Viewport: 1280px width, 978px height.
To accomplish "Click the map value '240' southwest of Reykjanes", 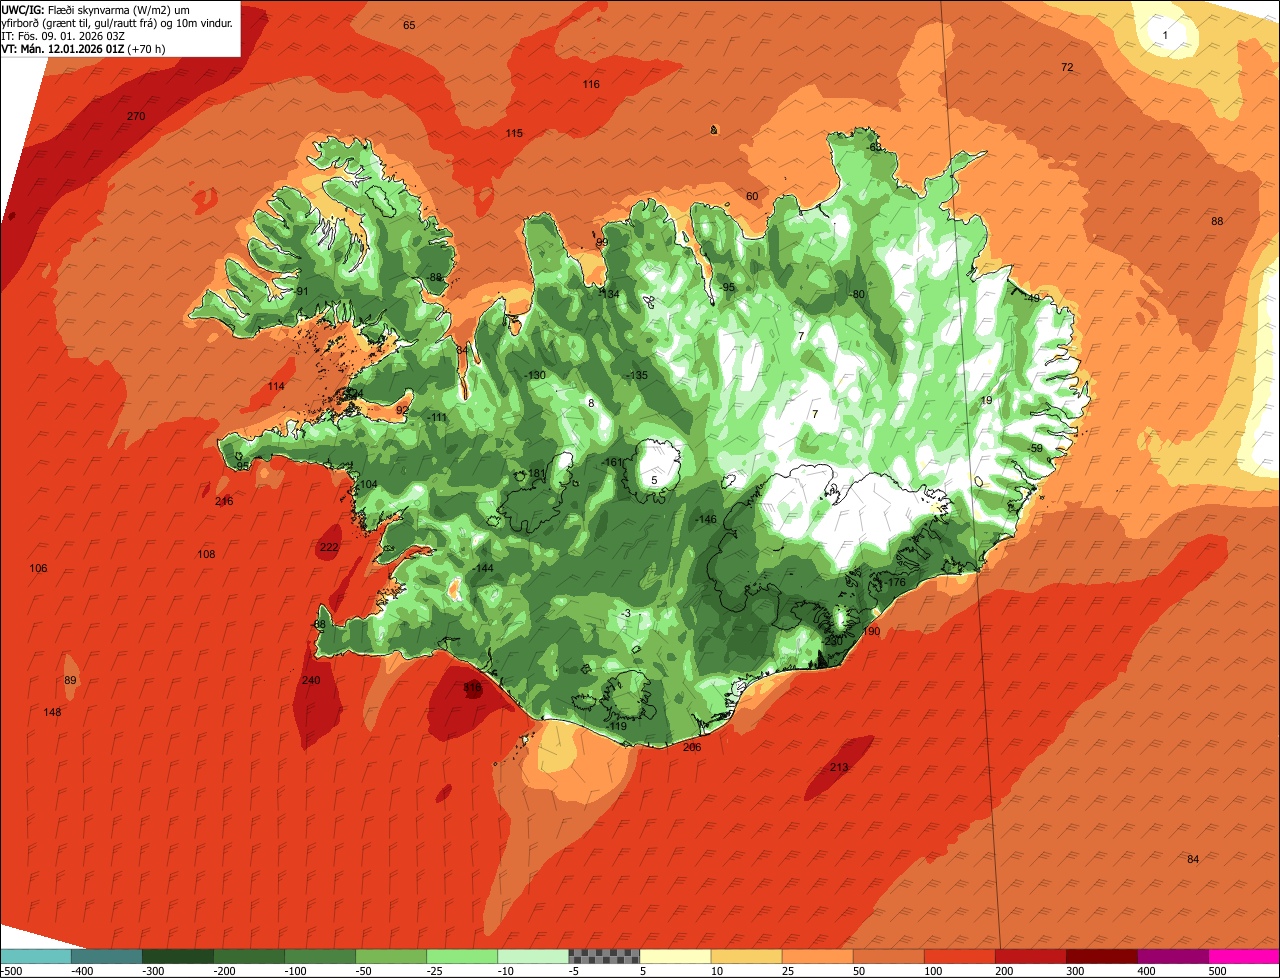I will point(311,680).
